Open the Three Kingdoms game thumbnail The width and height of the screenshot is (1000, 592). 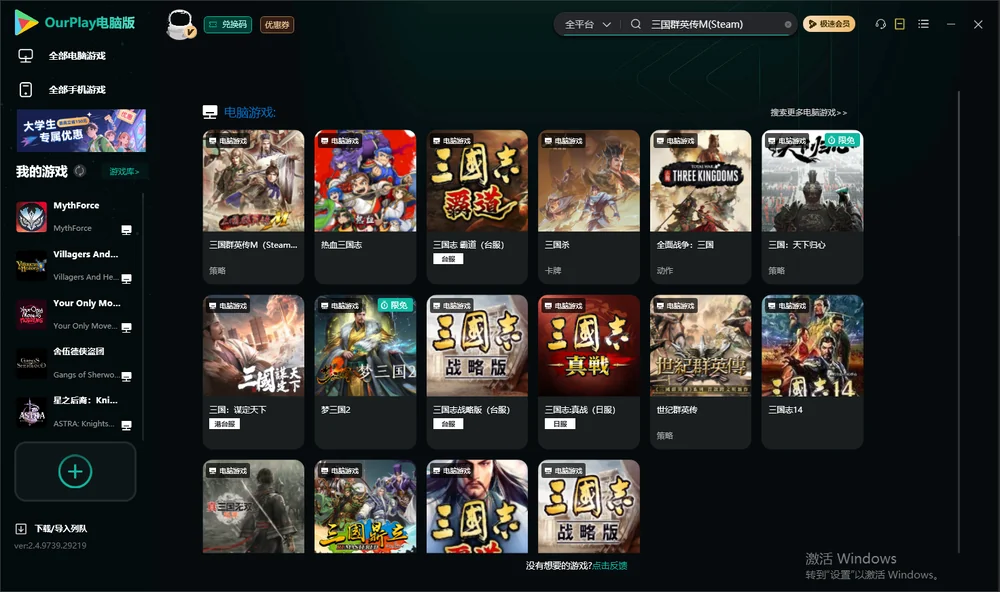700,181
